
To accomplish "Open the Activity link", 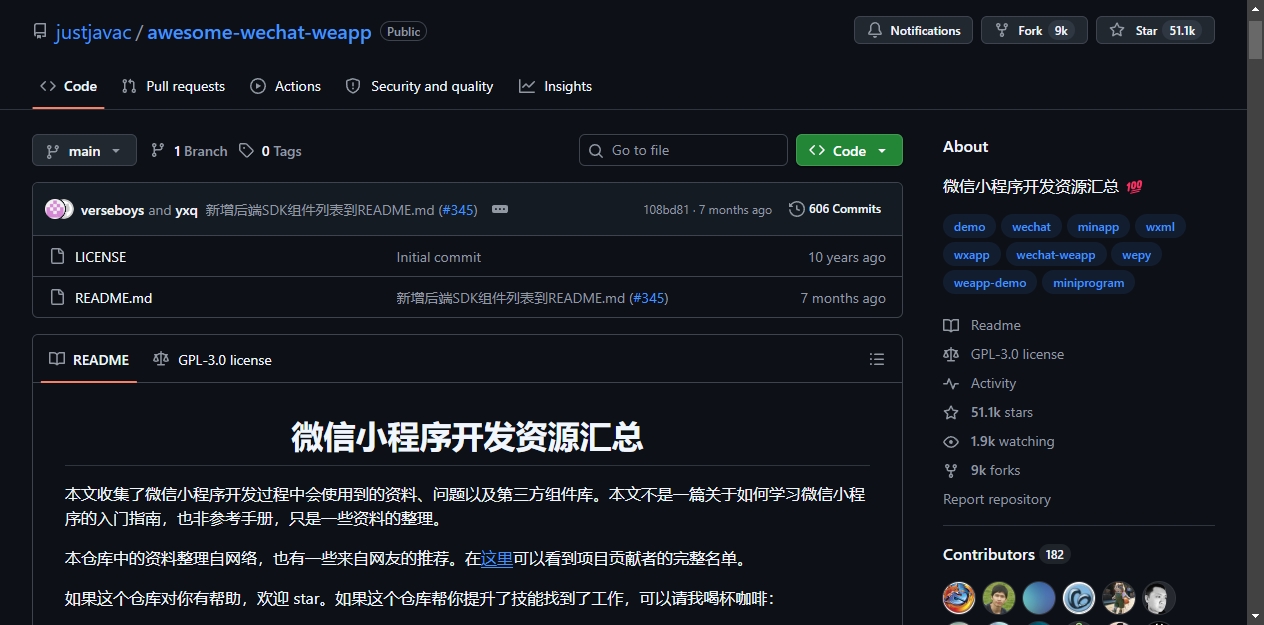I will pos(980,383).
